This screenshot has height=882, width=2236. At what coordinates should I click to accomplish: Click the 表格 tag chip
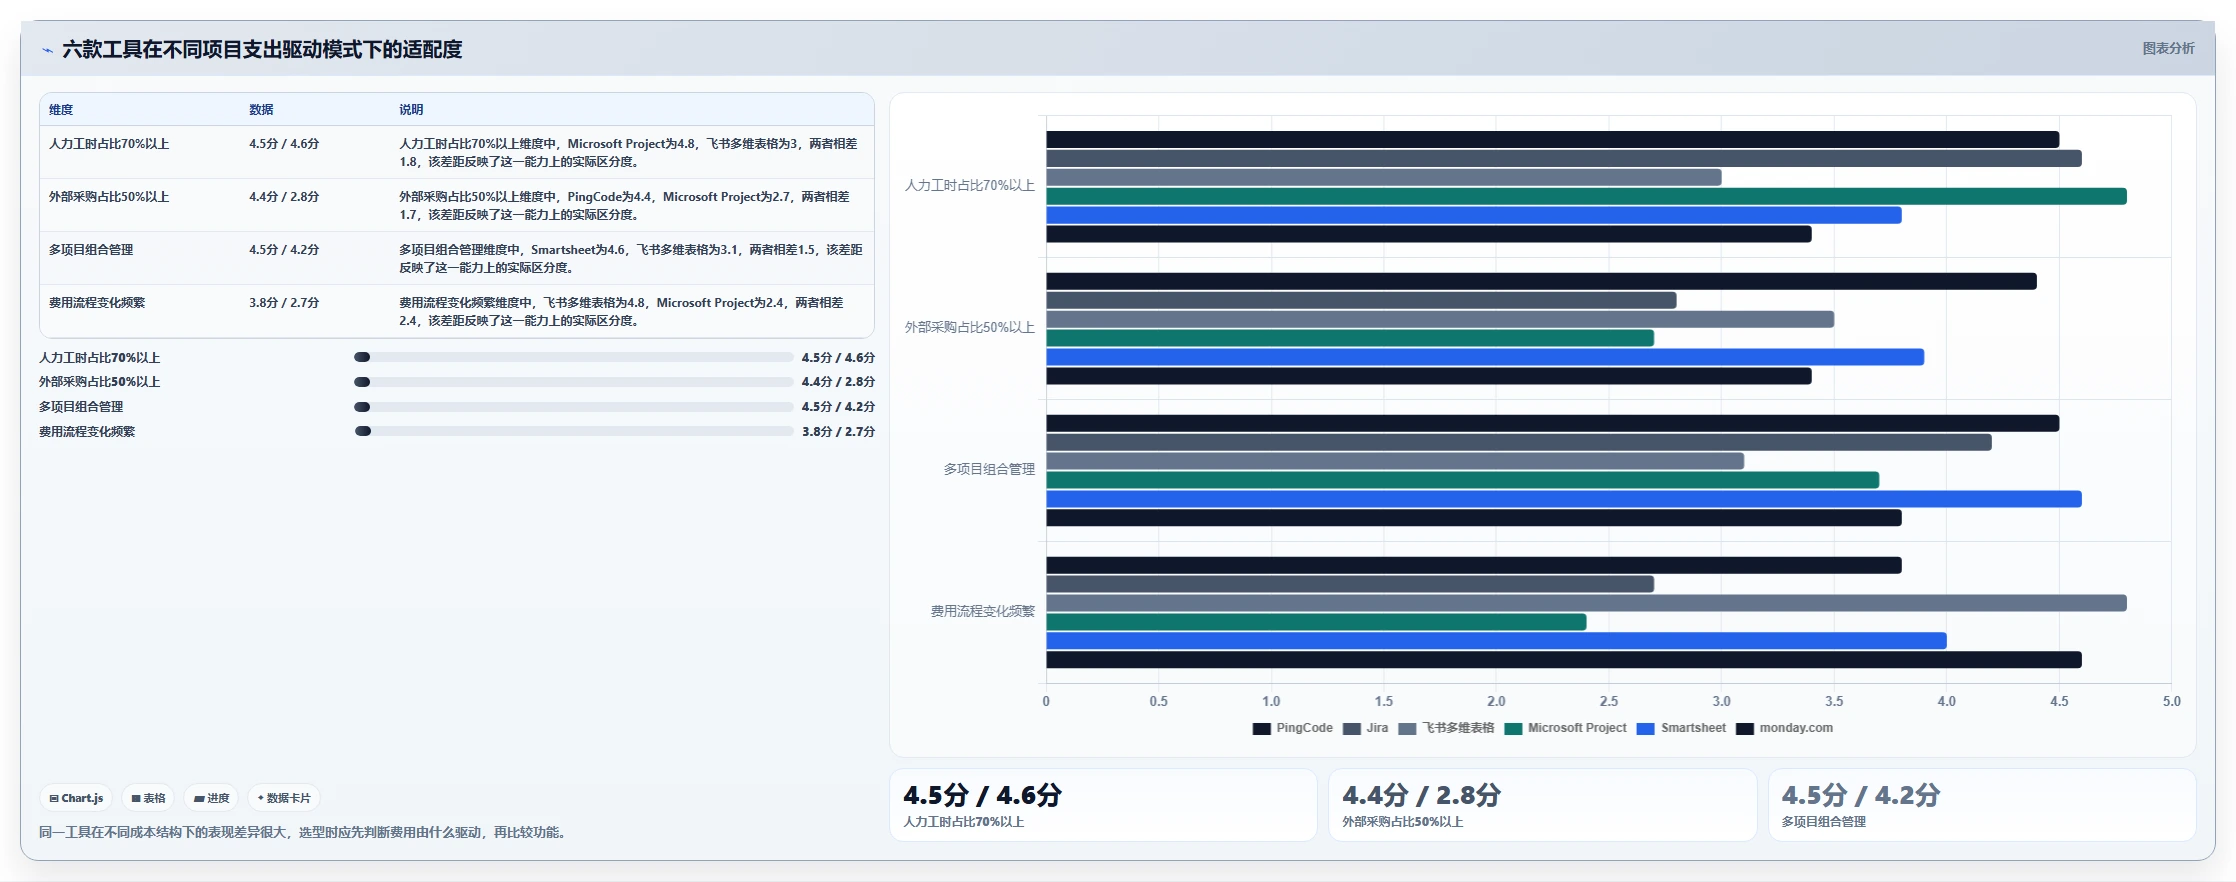148,798
